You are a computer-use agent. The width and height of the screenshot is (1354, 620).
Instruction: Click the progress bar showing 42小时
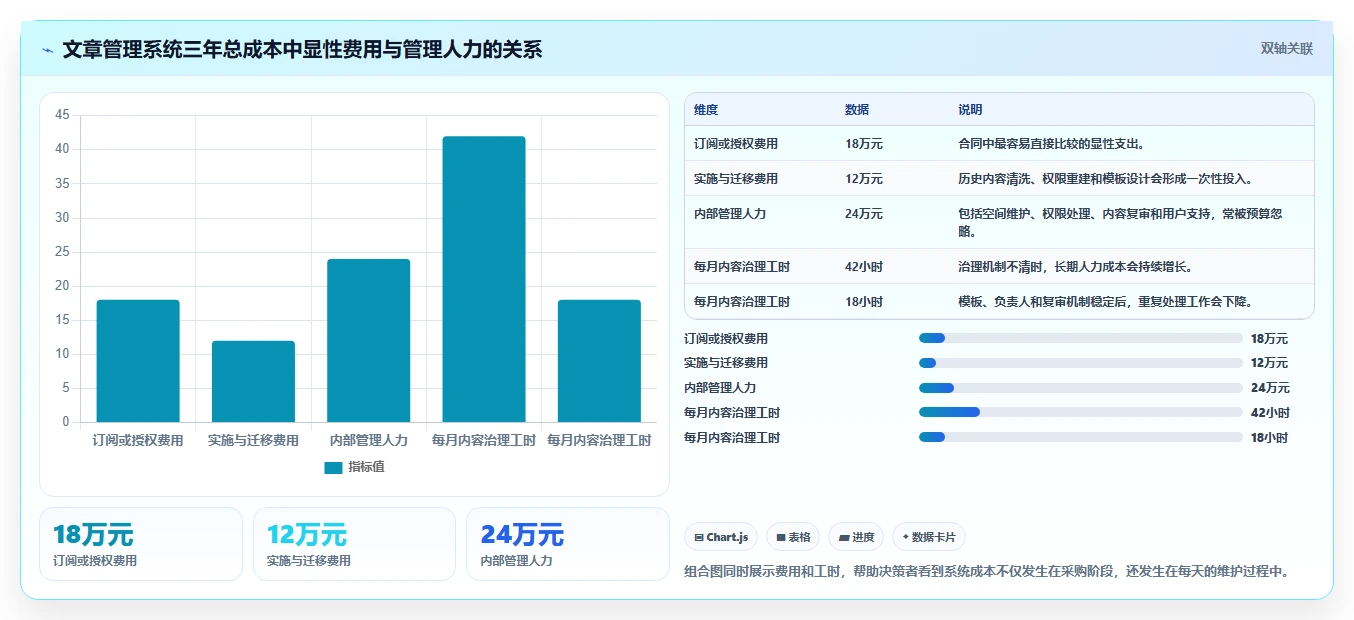click(1080, 412)
